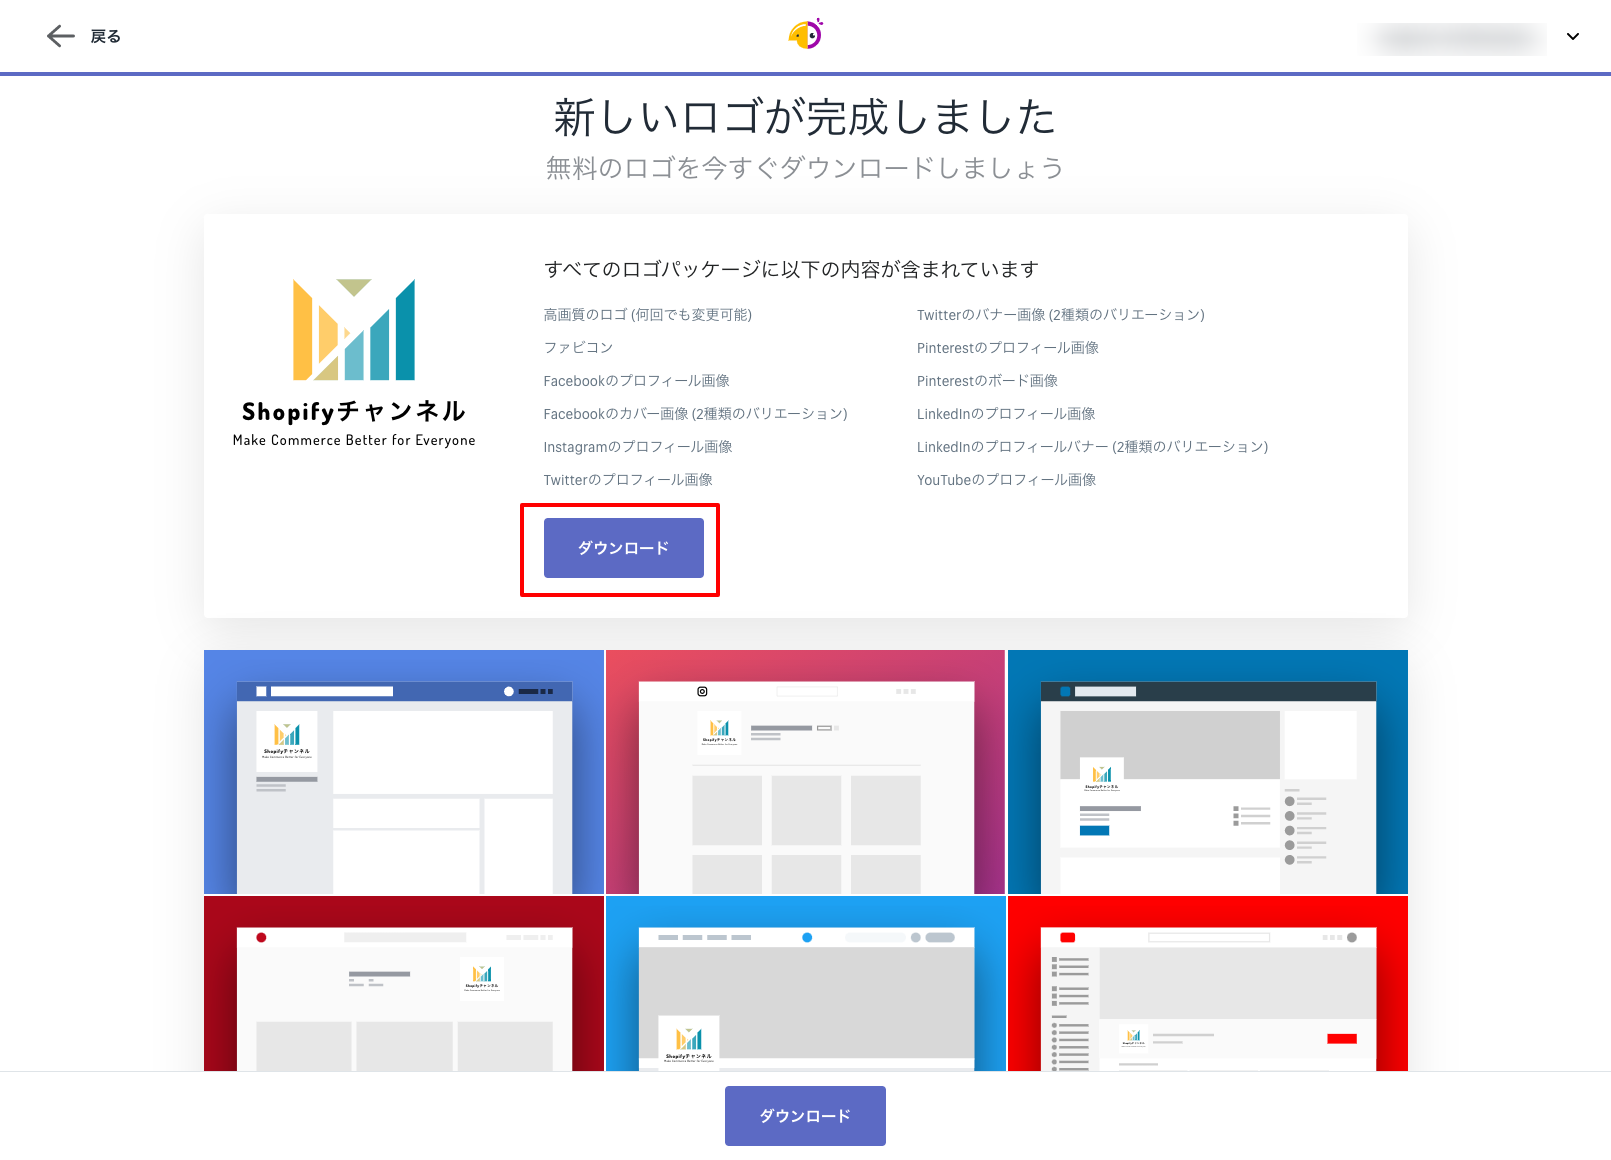Click the ファビコン list item
Viewport: 1611px width, 1160px height.
578,348
